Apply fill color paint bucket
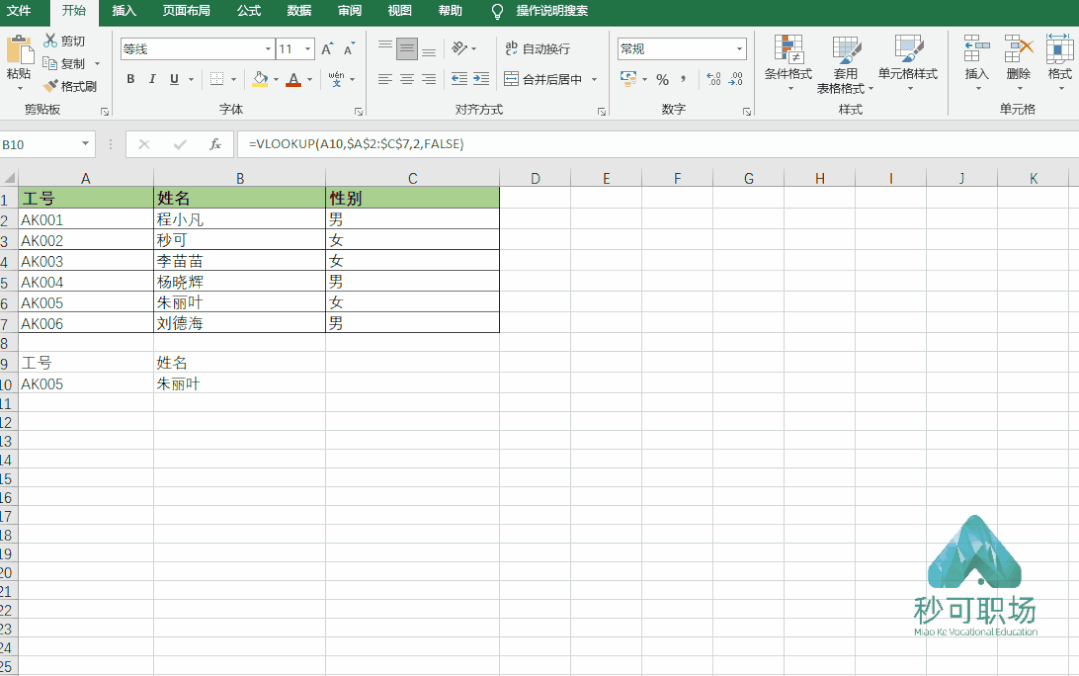Screen dimensions: 1079x676 pyautogui.click(x=260, y=79)
